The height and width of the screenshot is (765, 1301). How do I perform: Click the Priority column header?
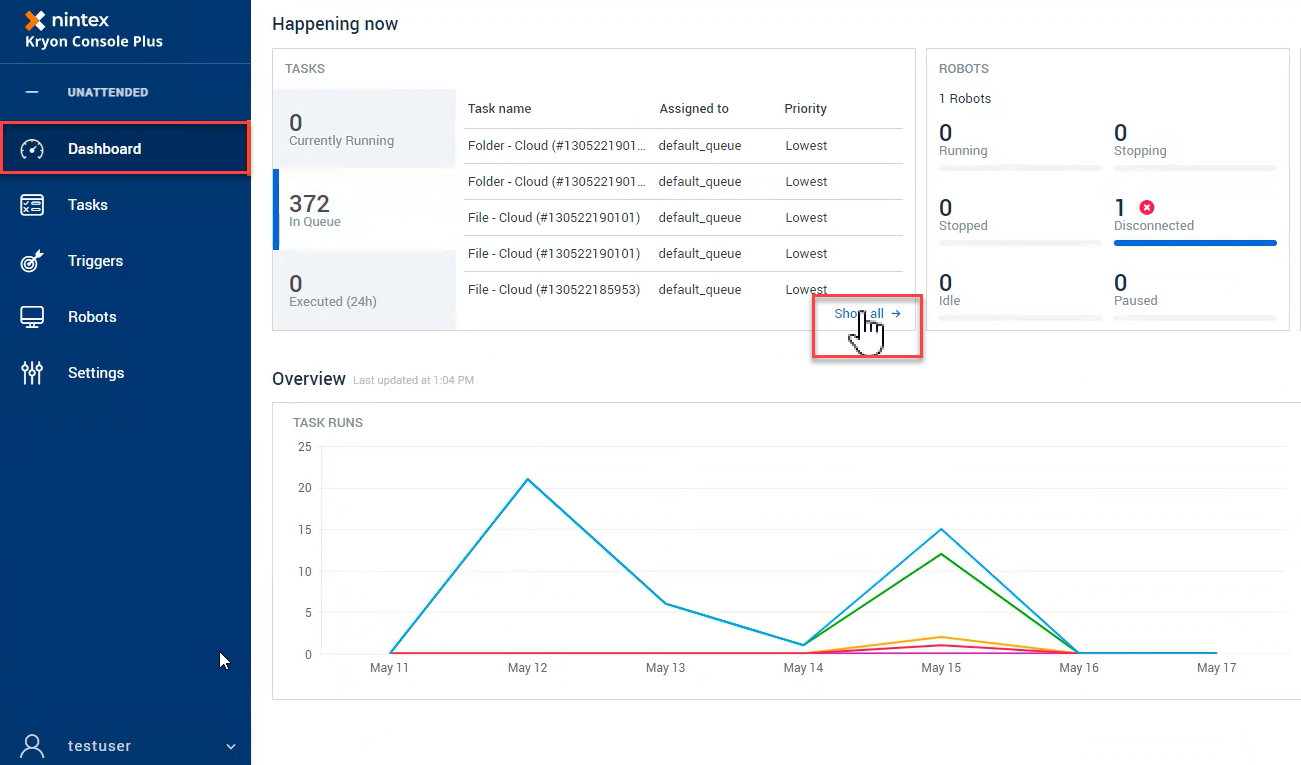pos(805,109)
